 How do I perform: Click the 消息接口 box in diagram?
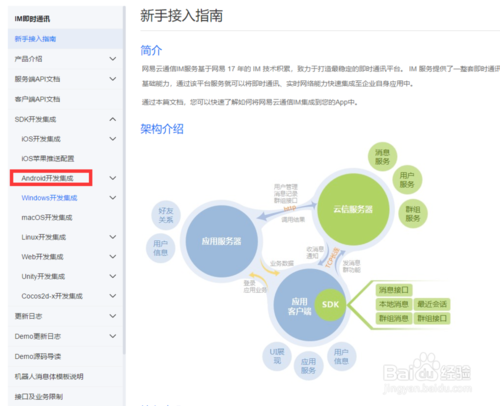click(x=394, y=290)
